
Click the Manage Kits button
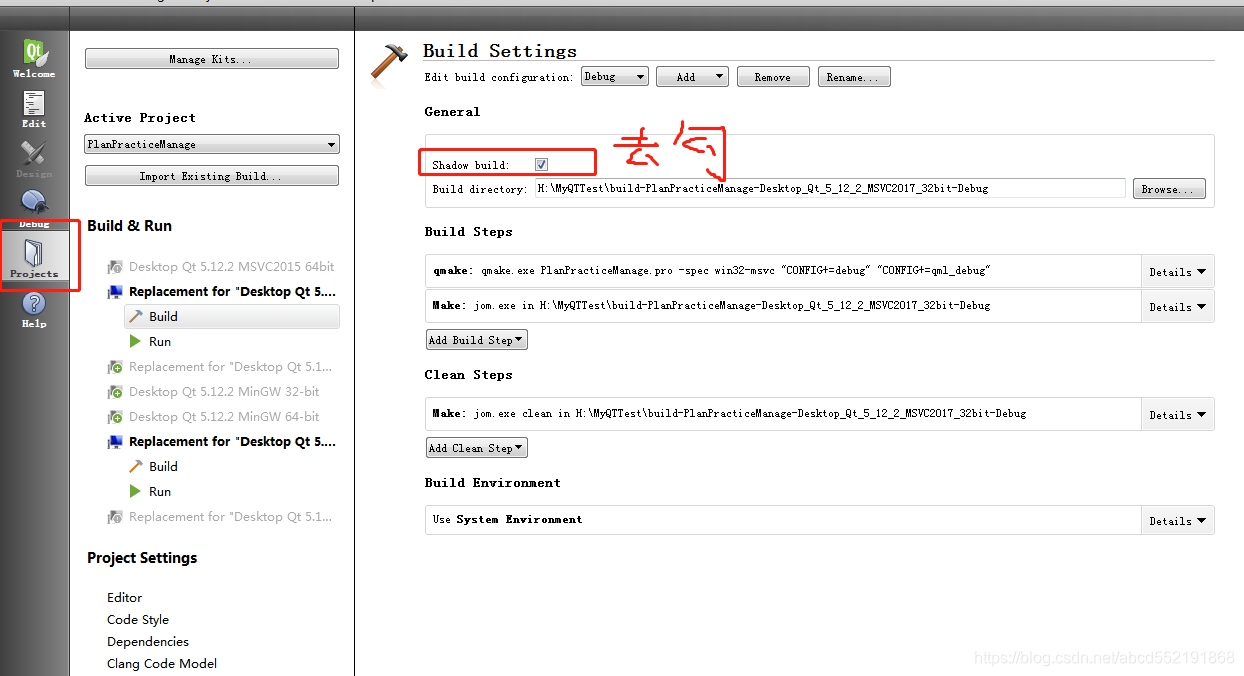(x=212, y=59)
